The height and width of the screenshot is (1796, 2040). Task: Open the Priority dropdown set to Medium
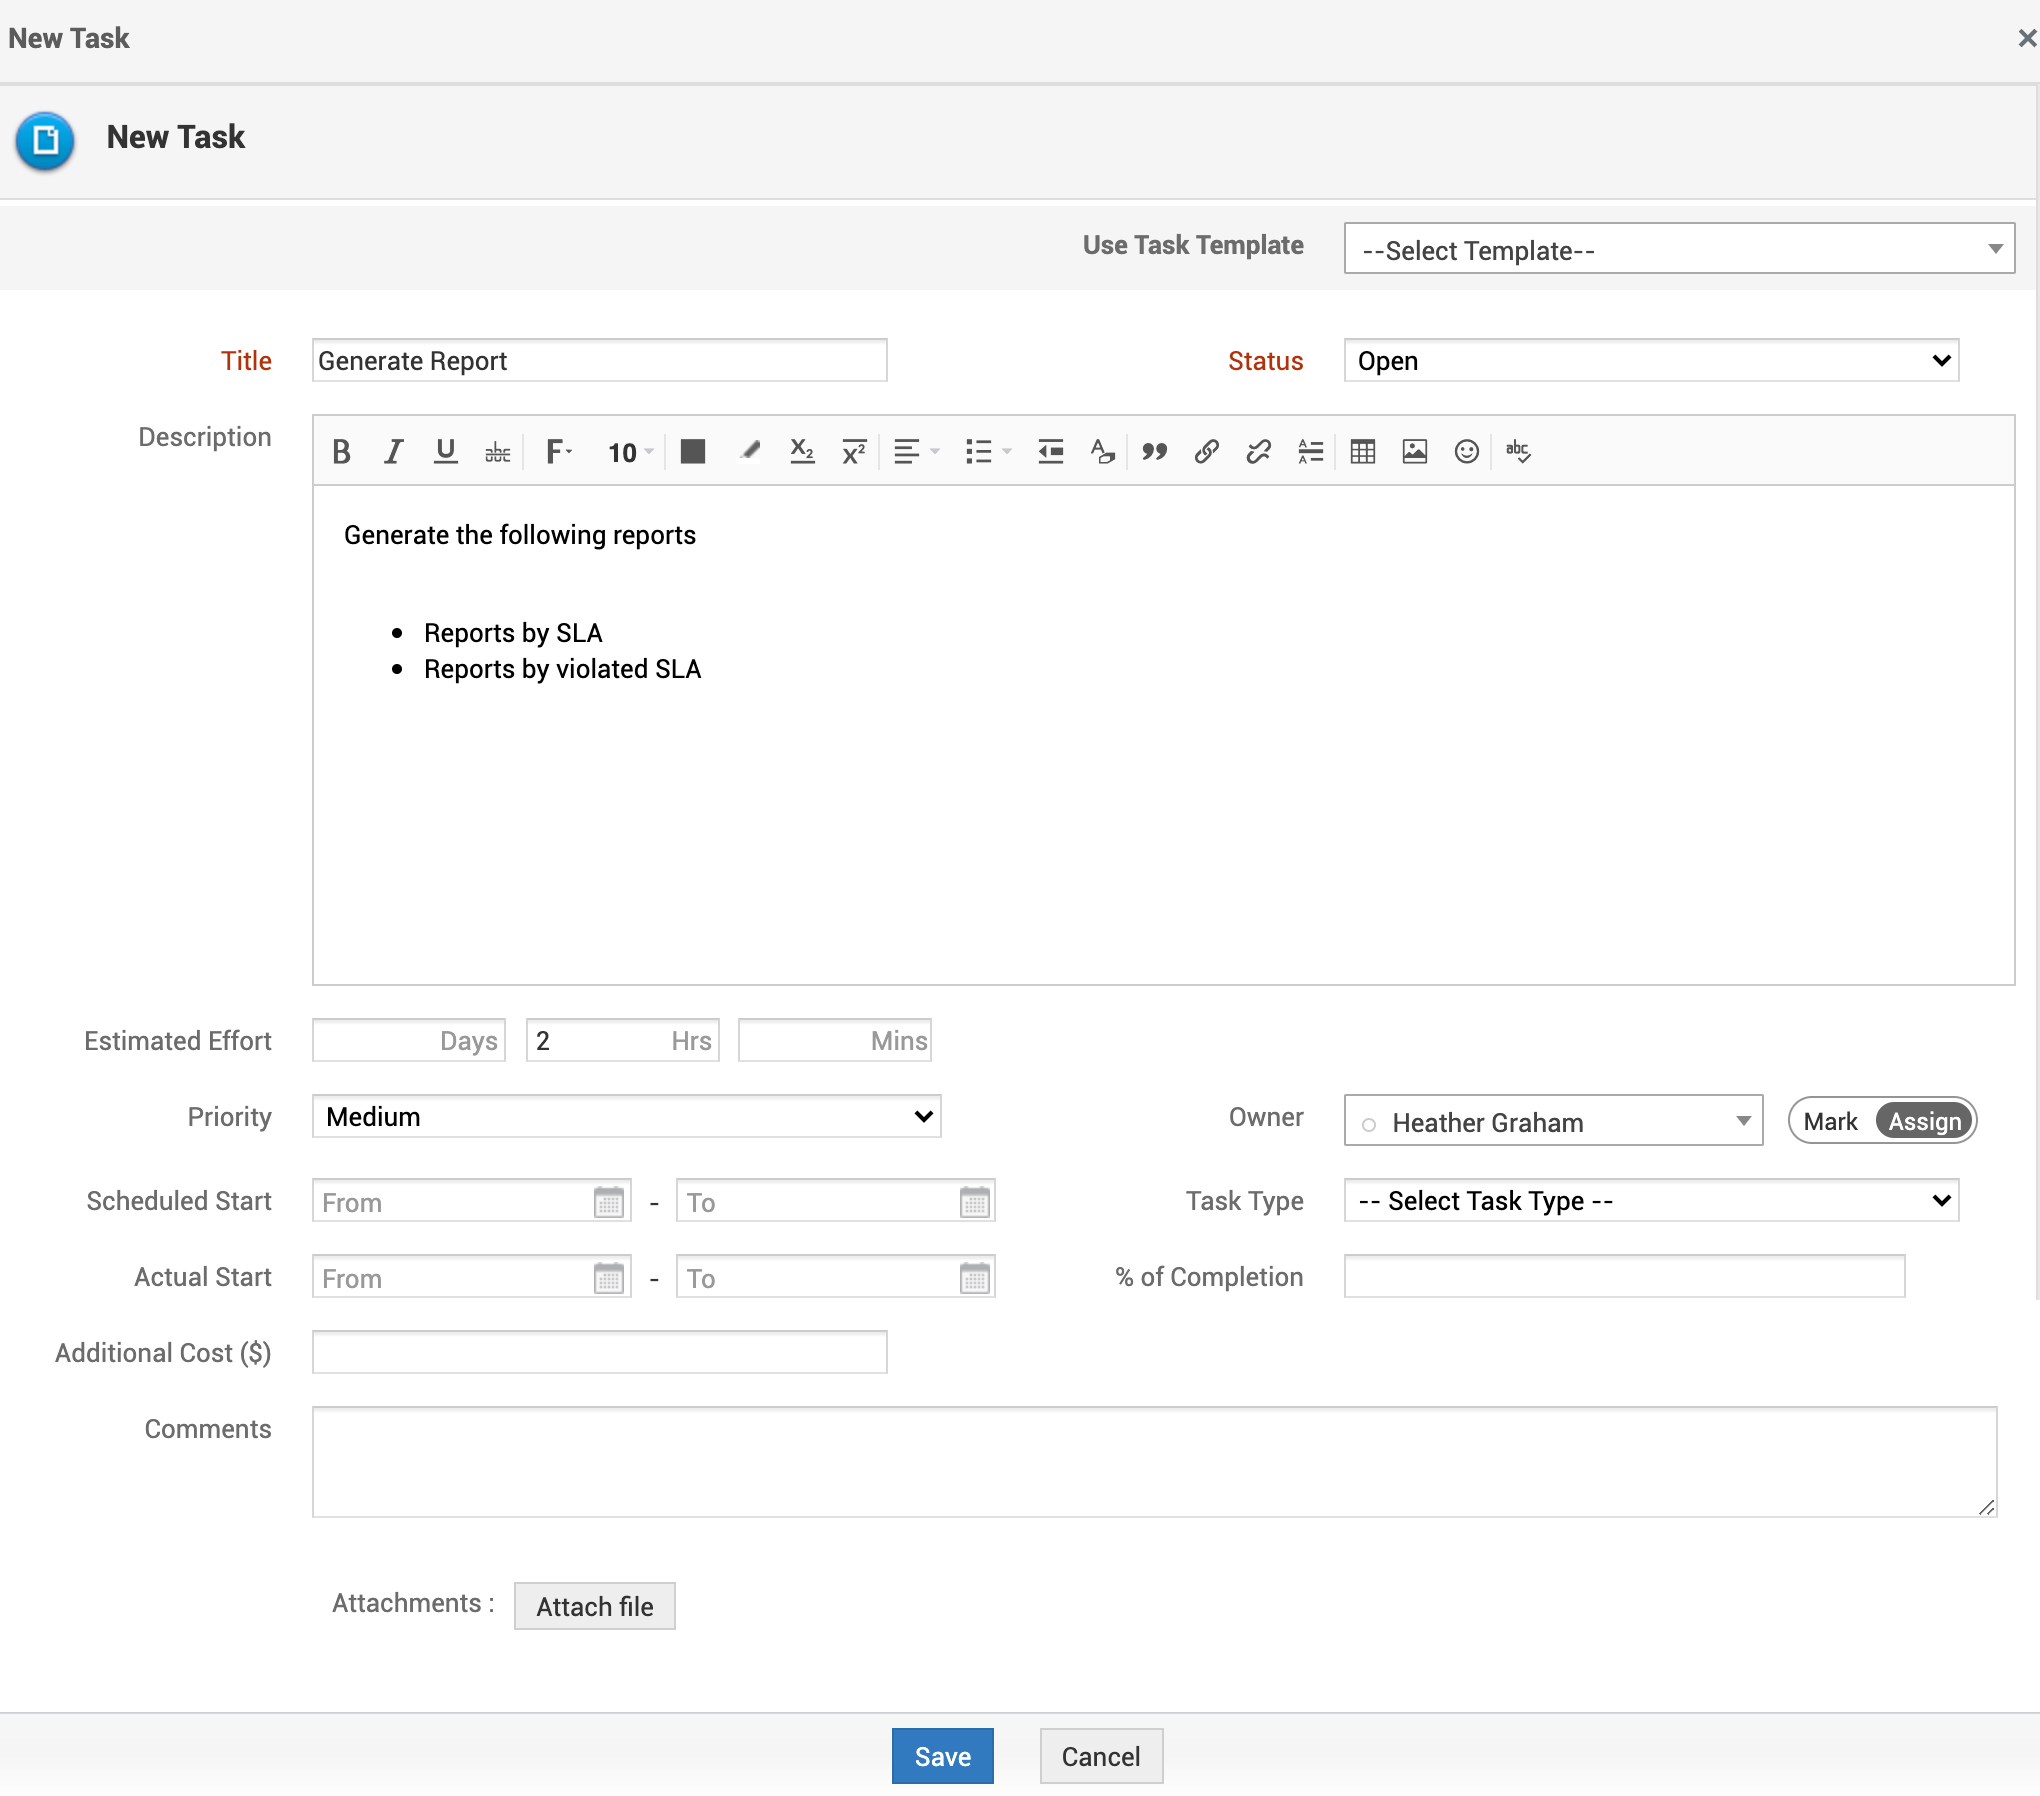(626, 1117)
